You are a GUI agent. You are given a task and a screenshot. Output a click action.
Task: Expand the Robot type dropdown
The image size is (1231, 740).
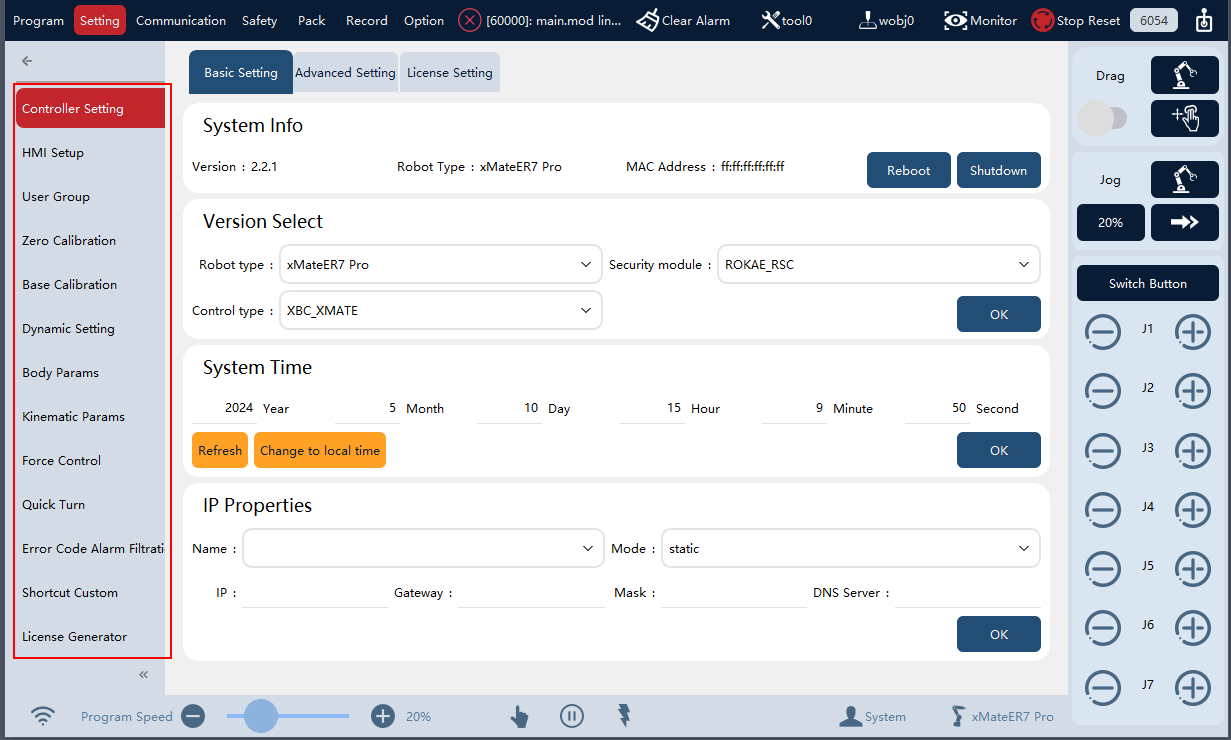(441, 265)
